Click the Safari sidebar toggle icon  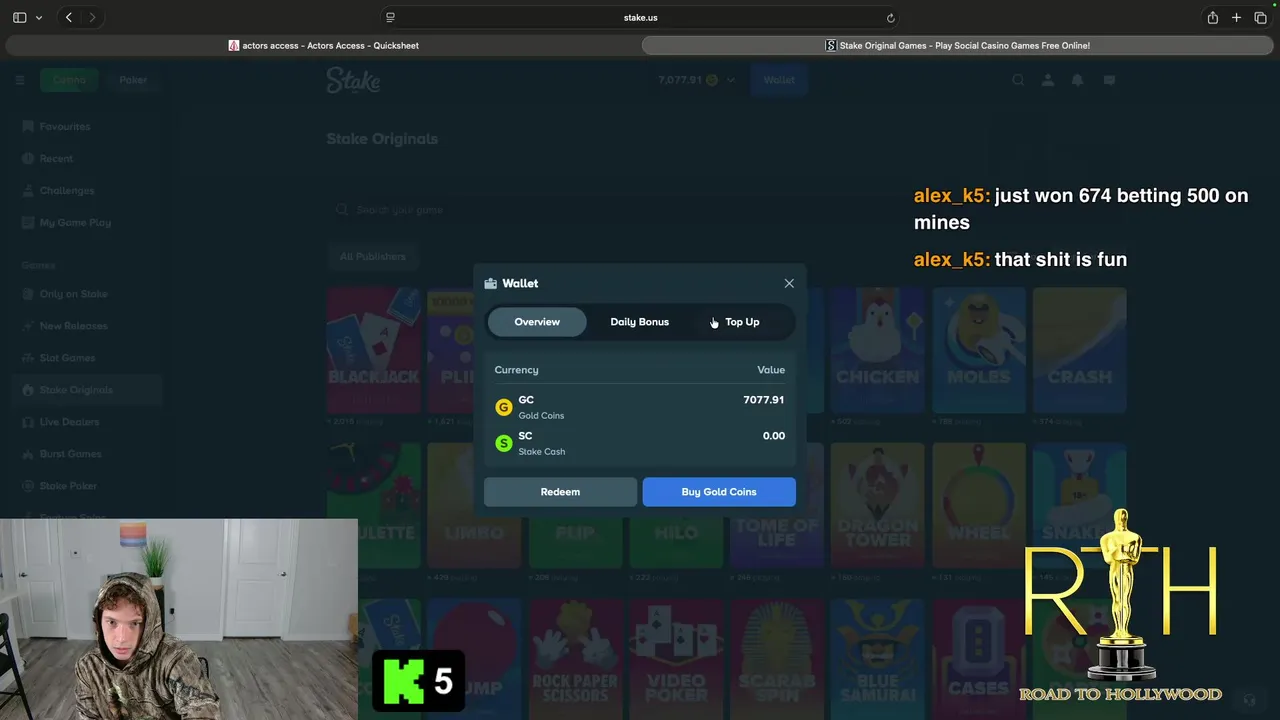(x=19, y=17)
